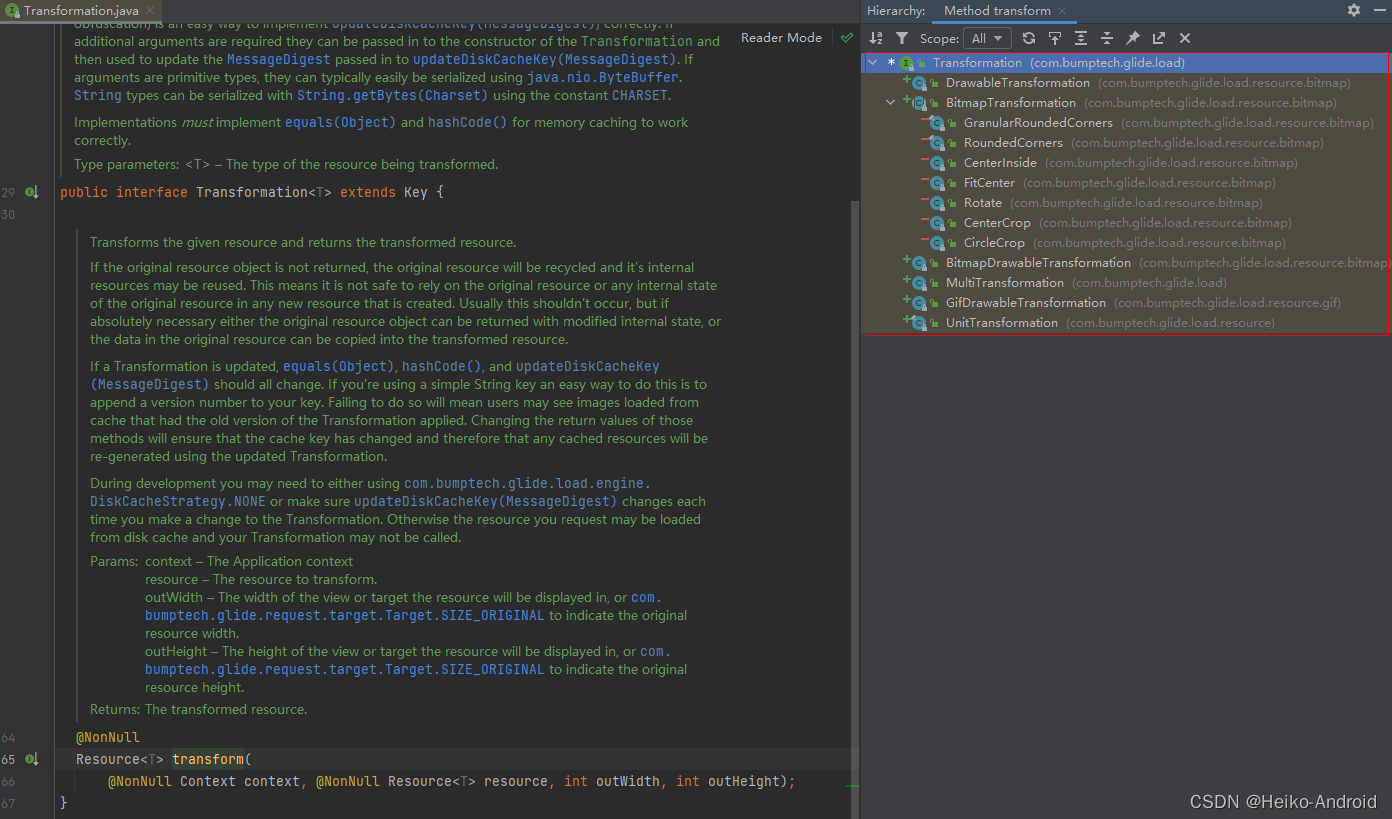1392x819 pixels.
Task: Open hashCode() link near equals(Object)
Action: (x=467, y=122)
